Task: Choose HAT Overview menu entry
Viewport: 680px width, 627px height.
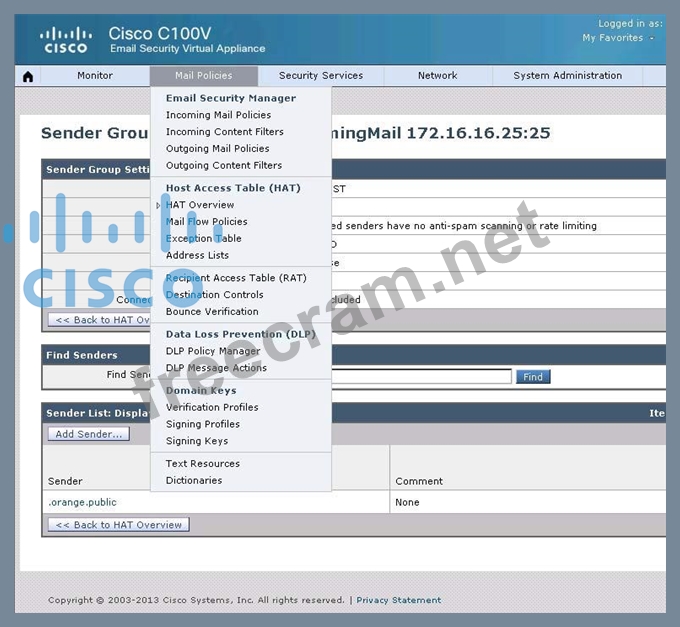Action: pos(200,205)
